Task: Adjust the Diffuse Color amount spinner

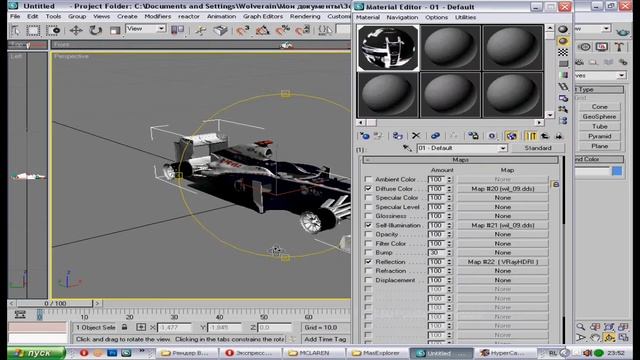Action: pyautogui.click(x=449, y=189)
